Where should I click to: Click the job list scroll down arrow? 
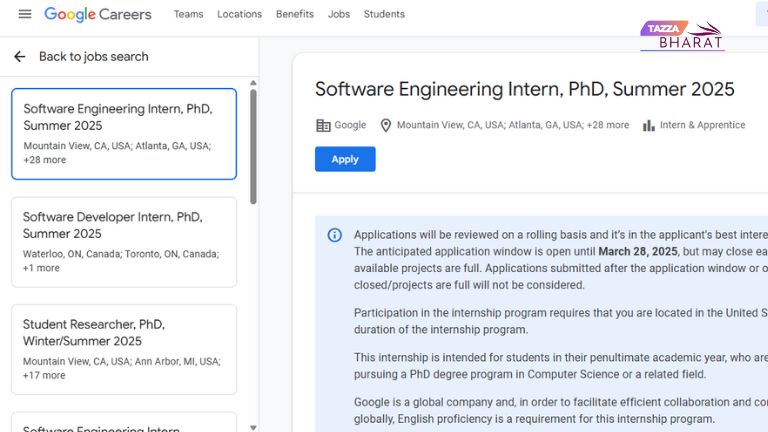pyautogui.click(x=253, y=428)
